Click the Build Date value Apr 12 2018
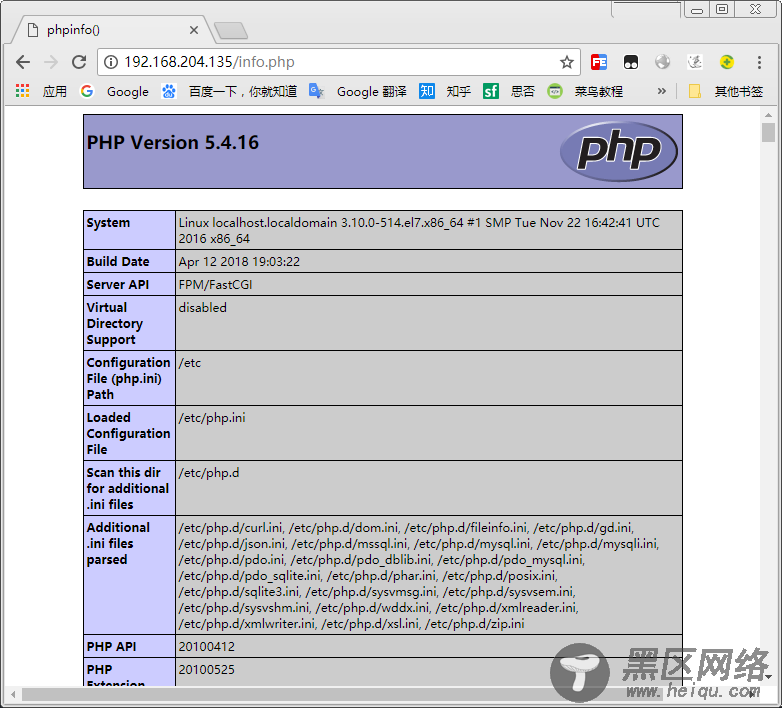The height and width of the screenshot is (708, 782). [x=239, y=262]
